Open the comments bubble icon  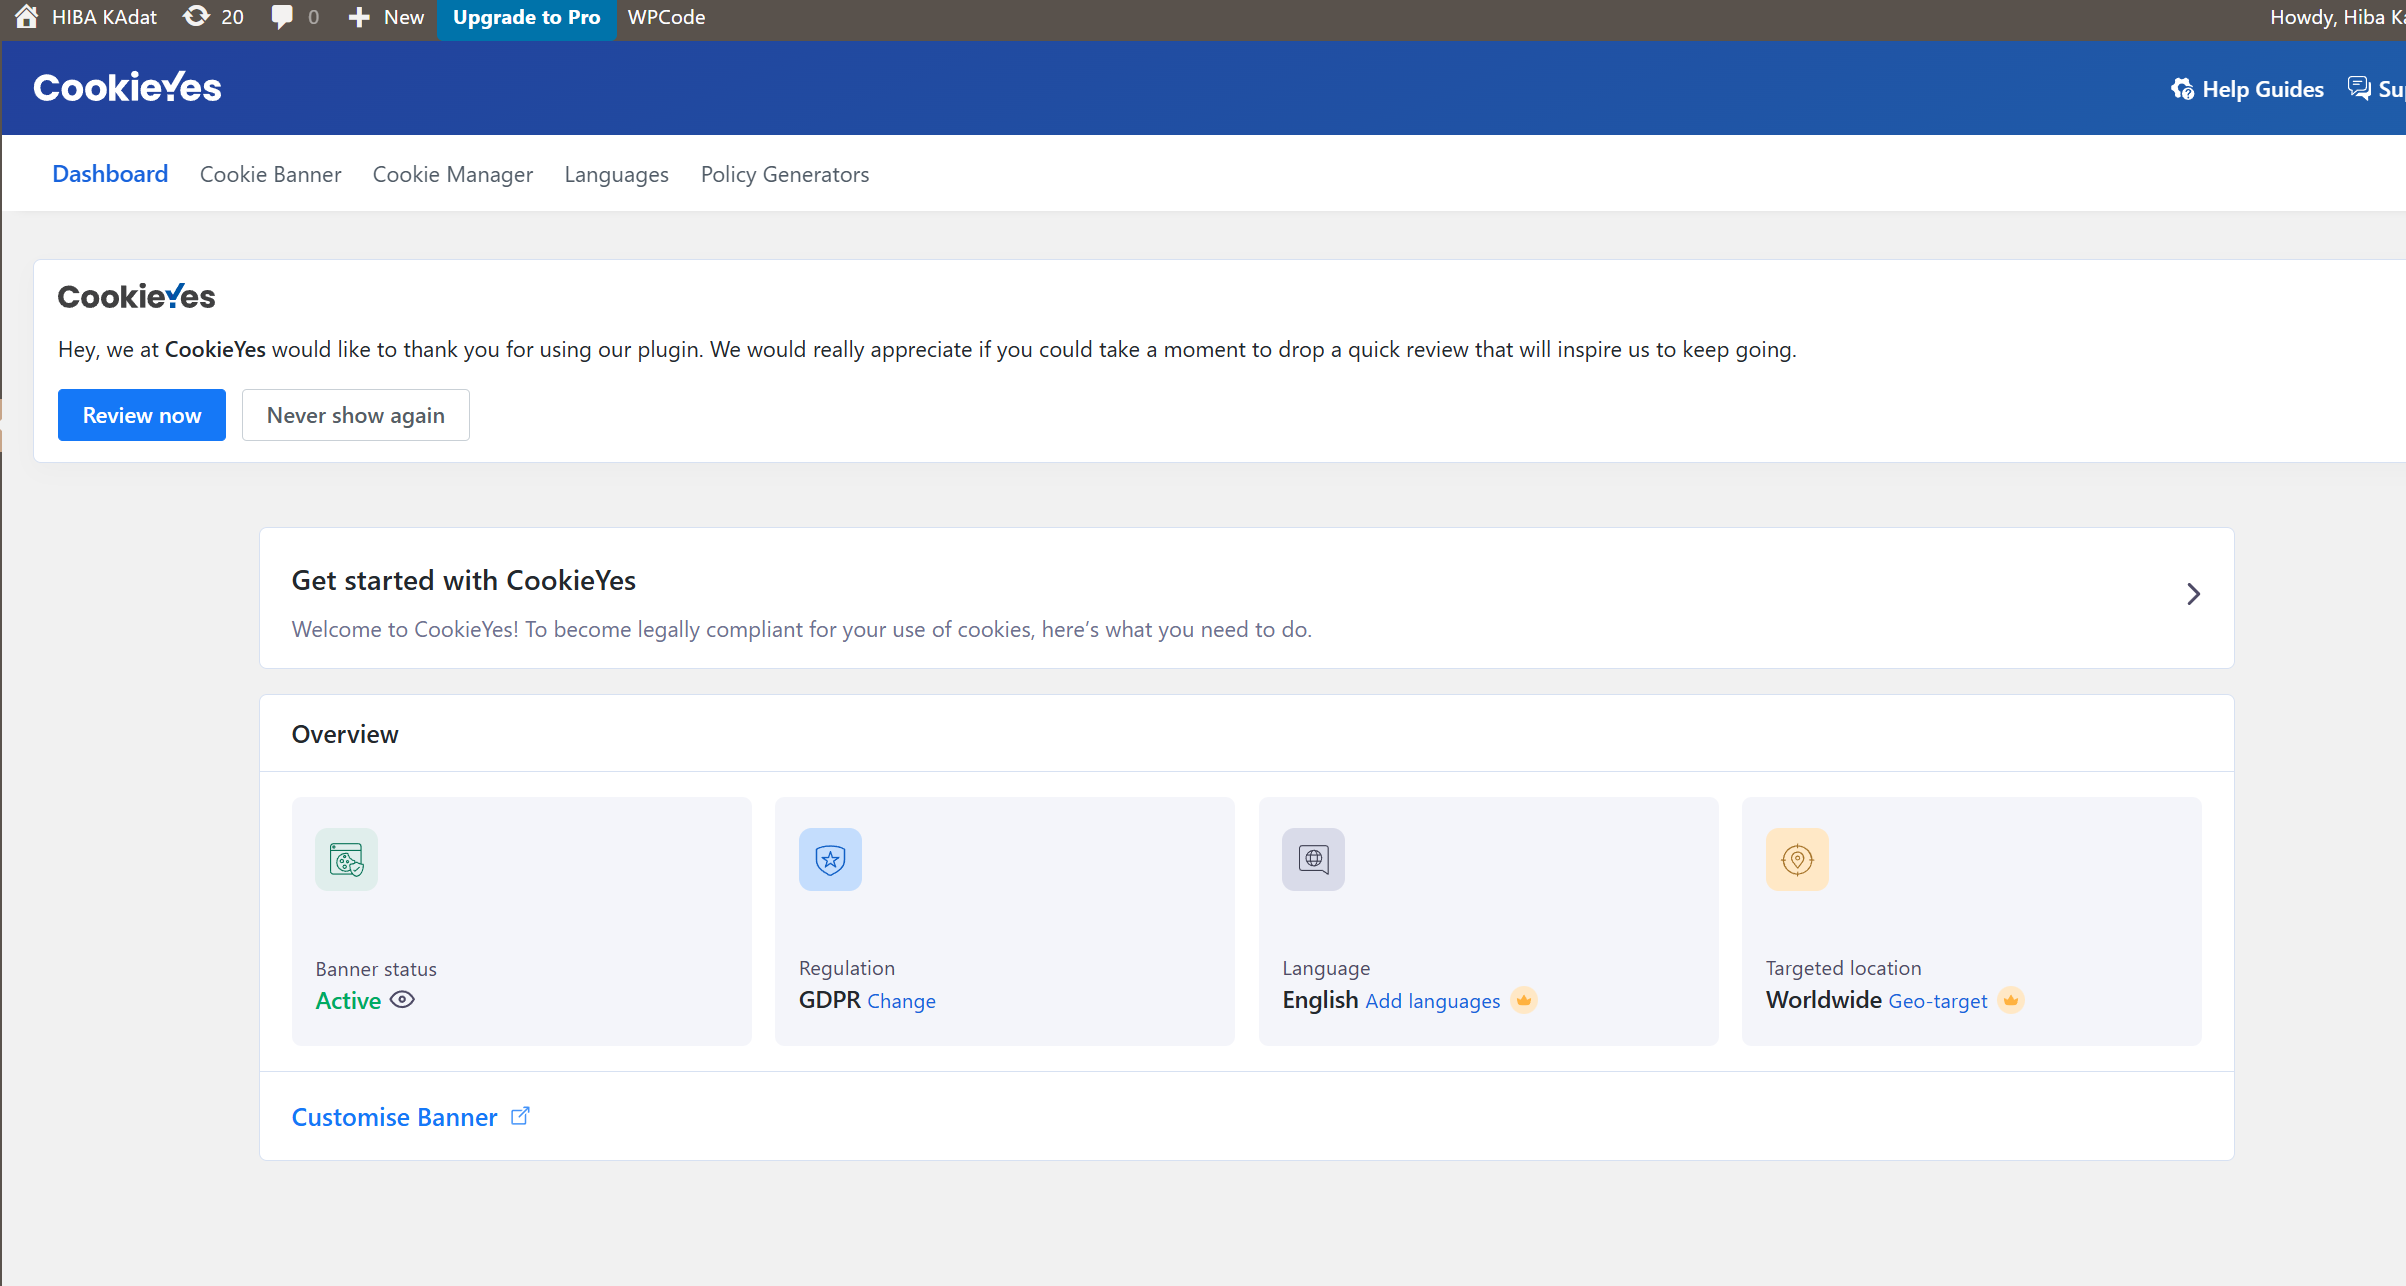pos(282,17)
